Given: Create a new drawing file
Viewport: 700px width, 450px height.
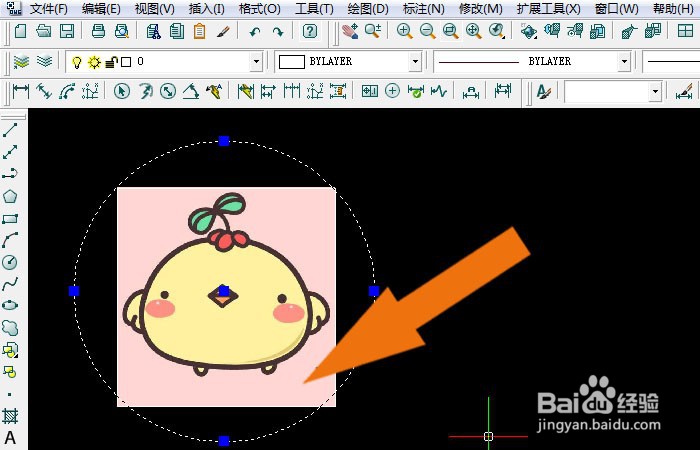Looking at the screenshot, I should pos(21,31).
